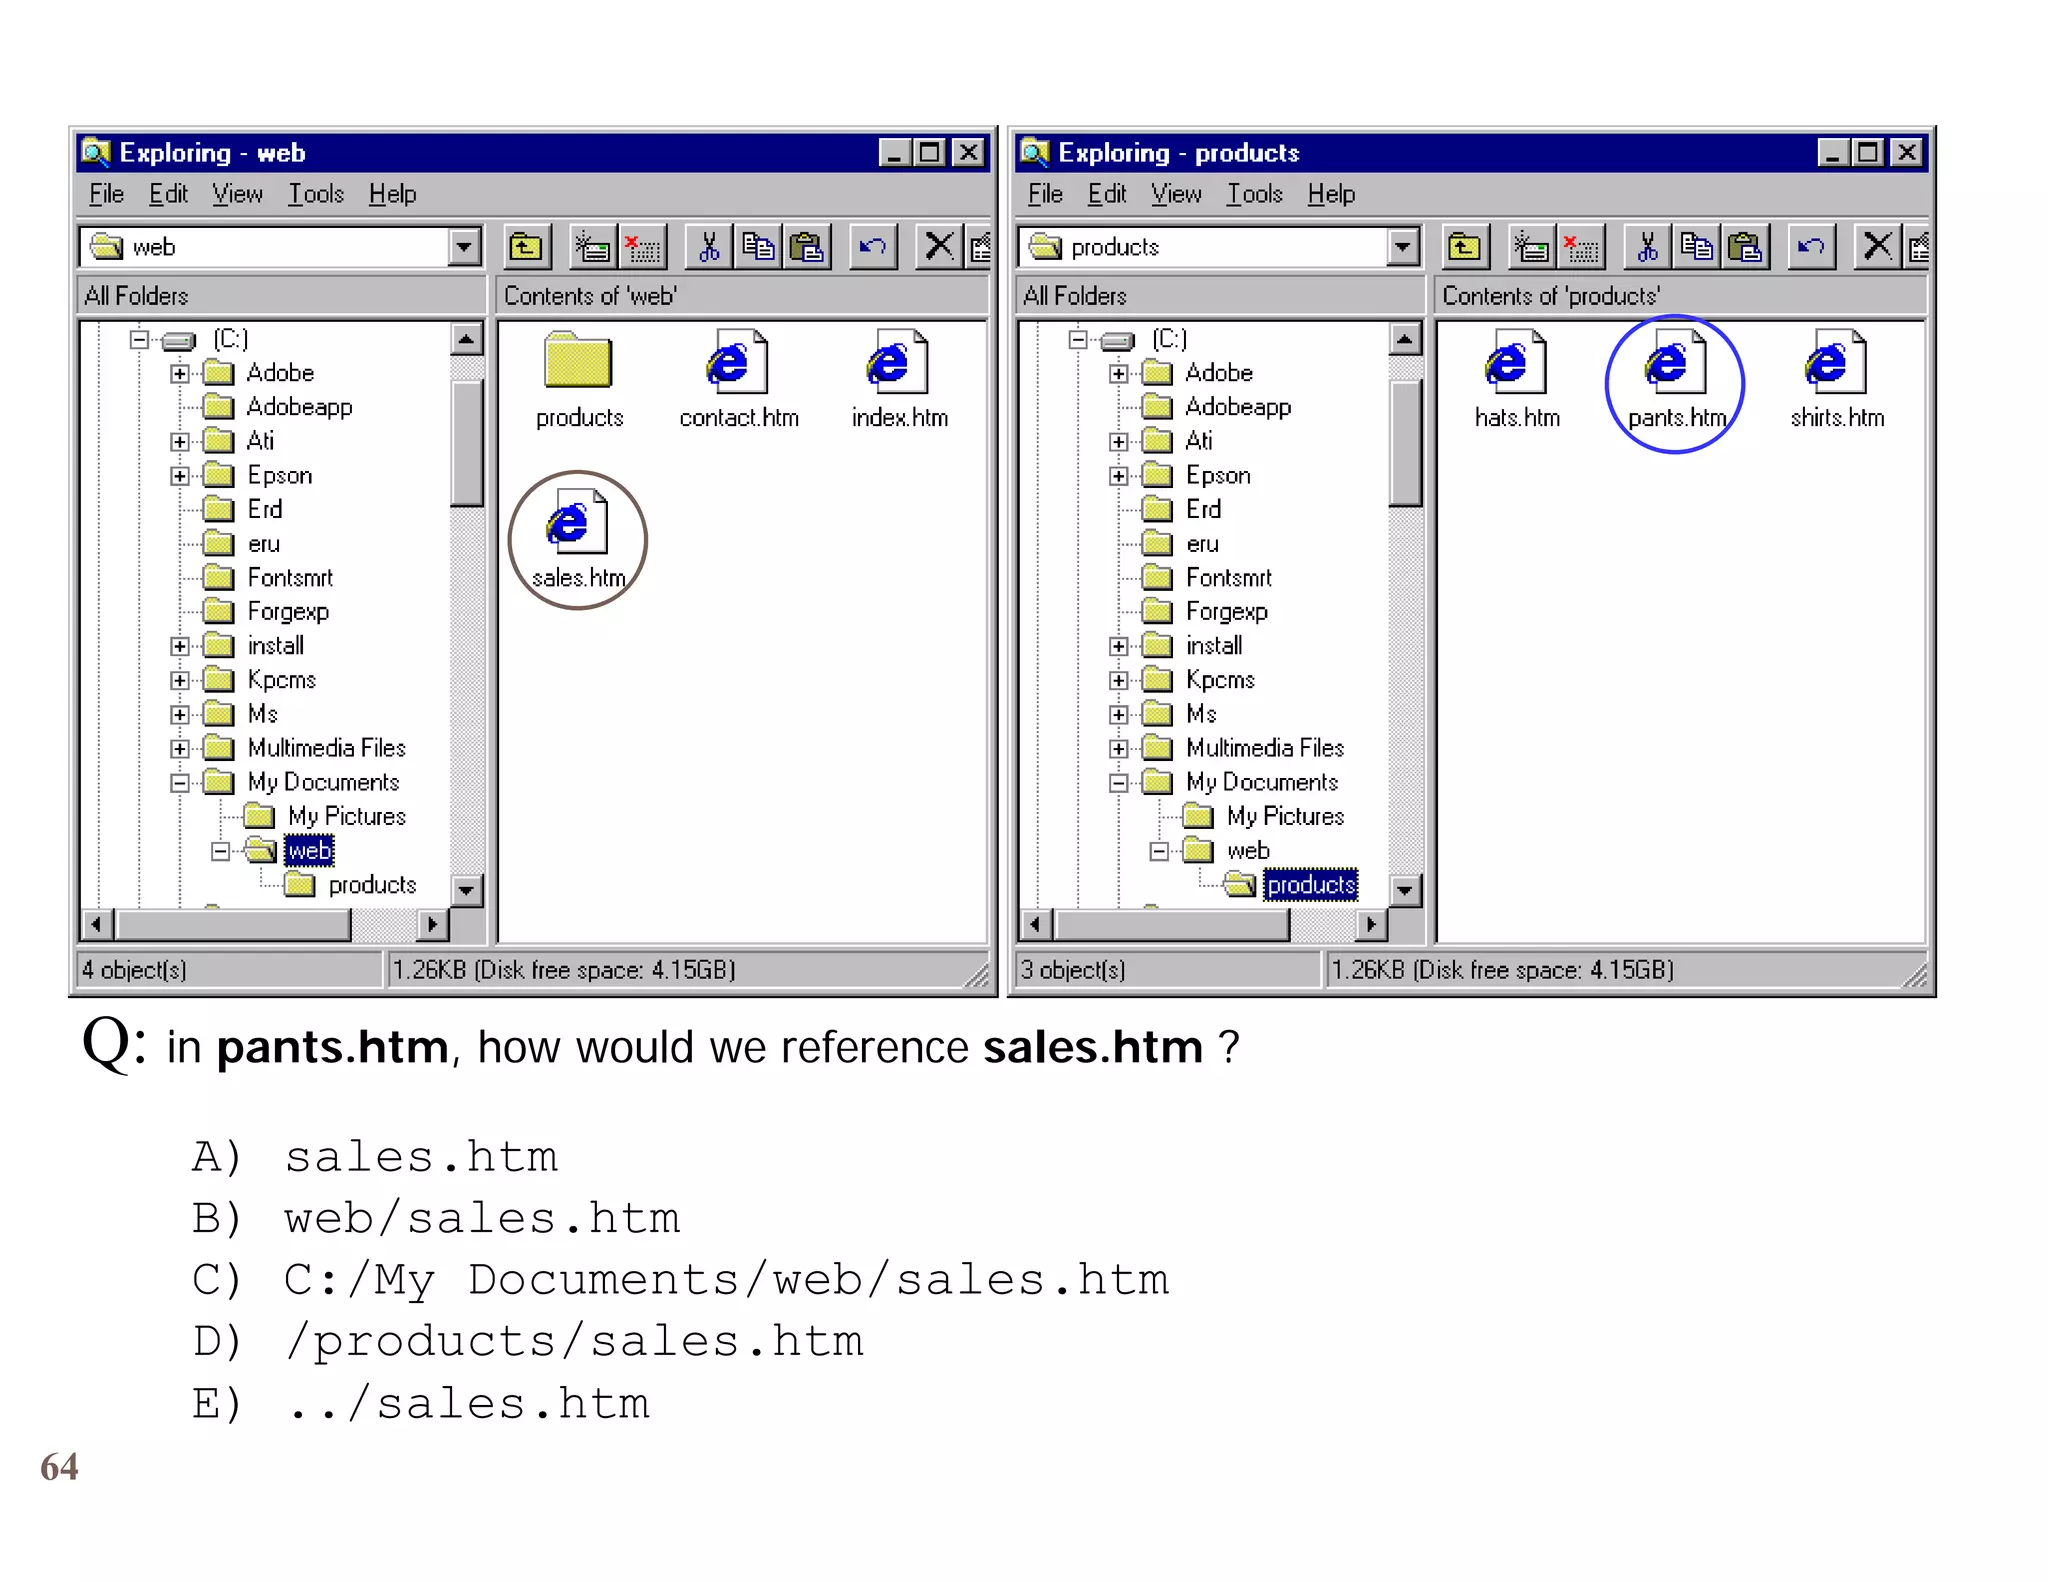Click Map Network Drive icon in web window

pyautogui.click(x=593, y=246)
